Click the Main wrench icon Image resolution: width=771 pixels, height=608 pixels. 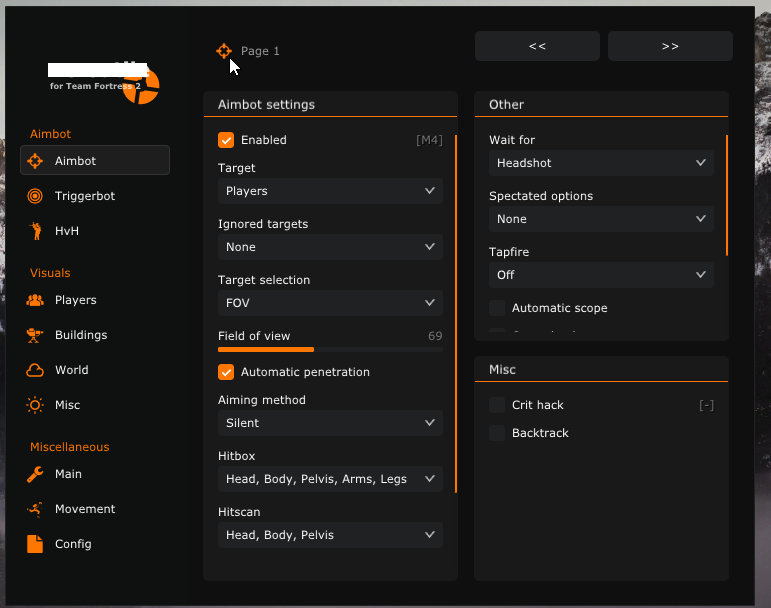coord(35,474)
